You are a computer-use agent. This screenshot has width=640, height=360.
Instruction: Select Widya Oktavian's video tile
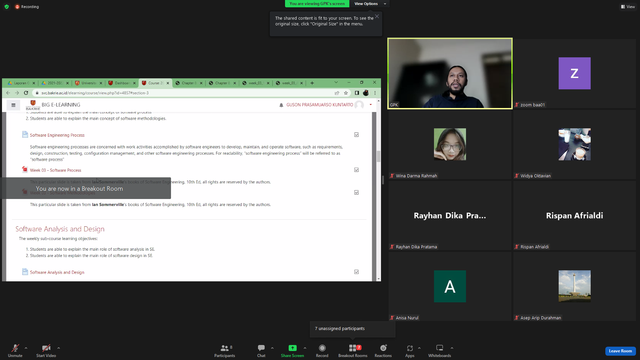point(574,144)
